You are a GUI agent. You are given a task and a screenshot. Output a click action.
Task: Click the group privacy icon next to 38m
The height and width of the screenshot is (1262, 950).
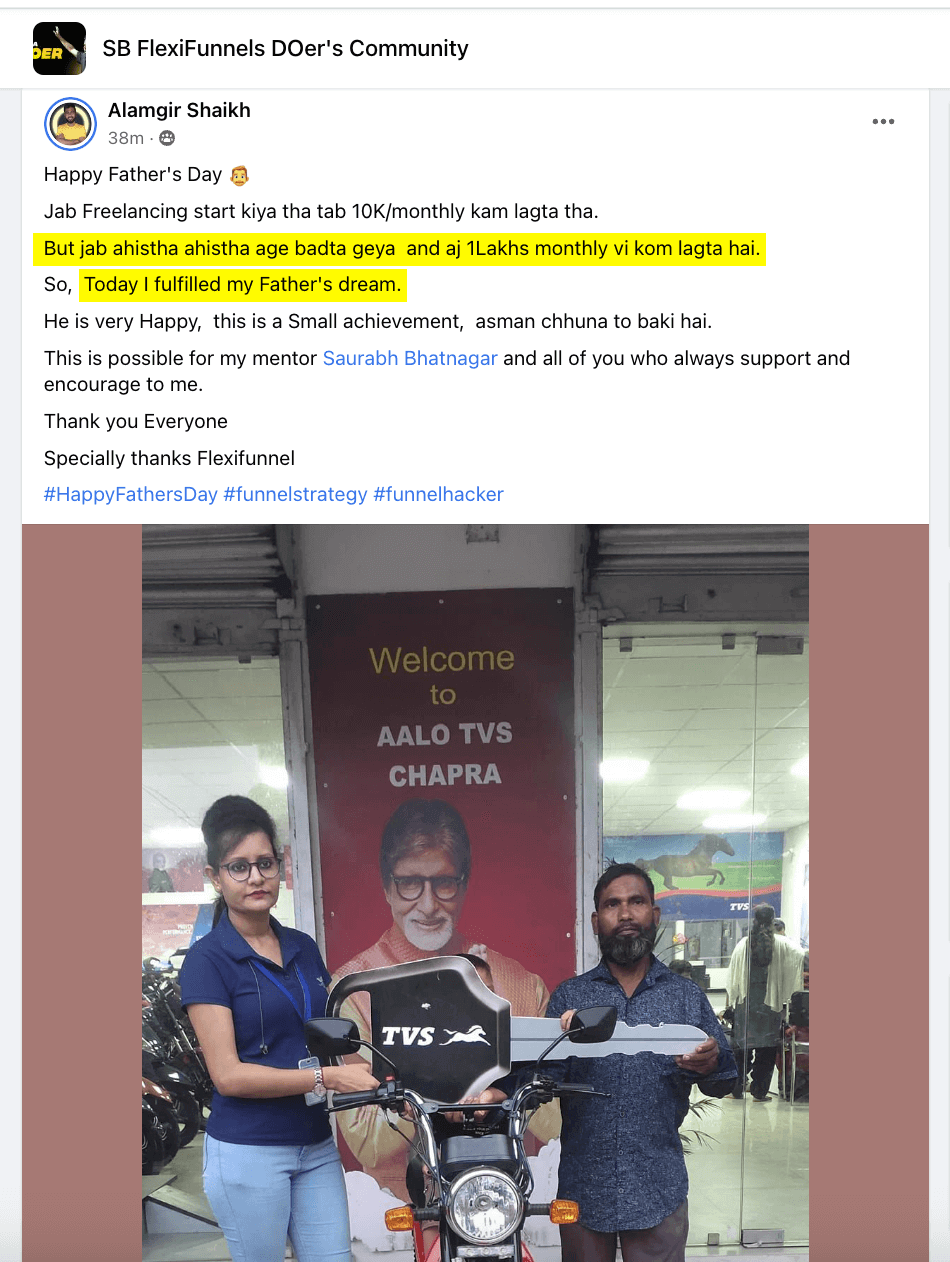click(167, 138)
